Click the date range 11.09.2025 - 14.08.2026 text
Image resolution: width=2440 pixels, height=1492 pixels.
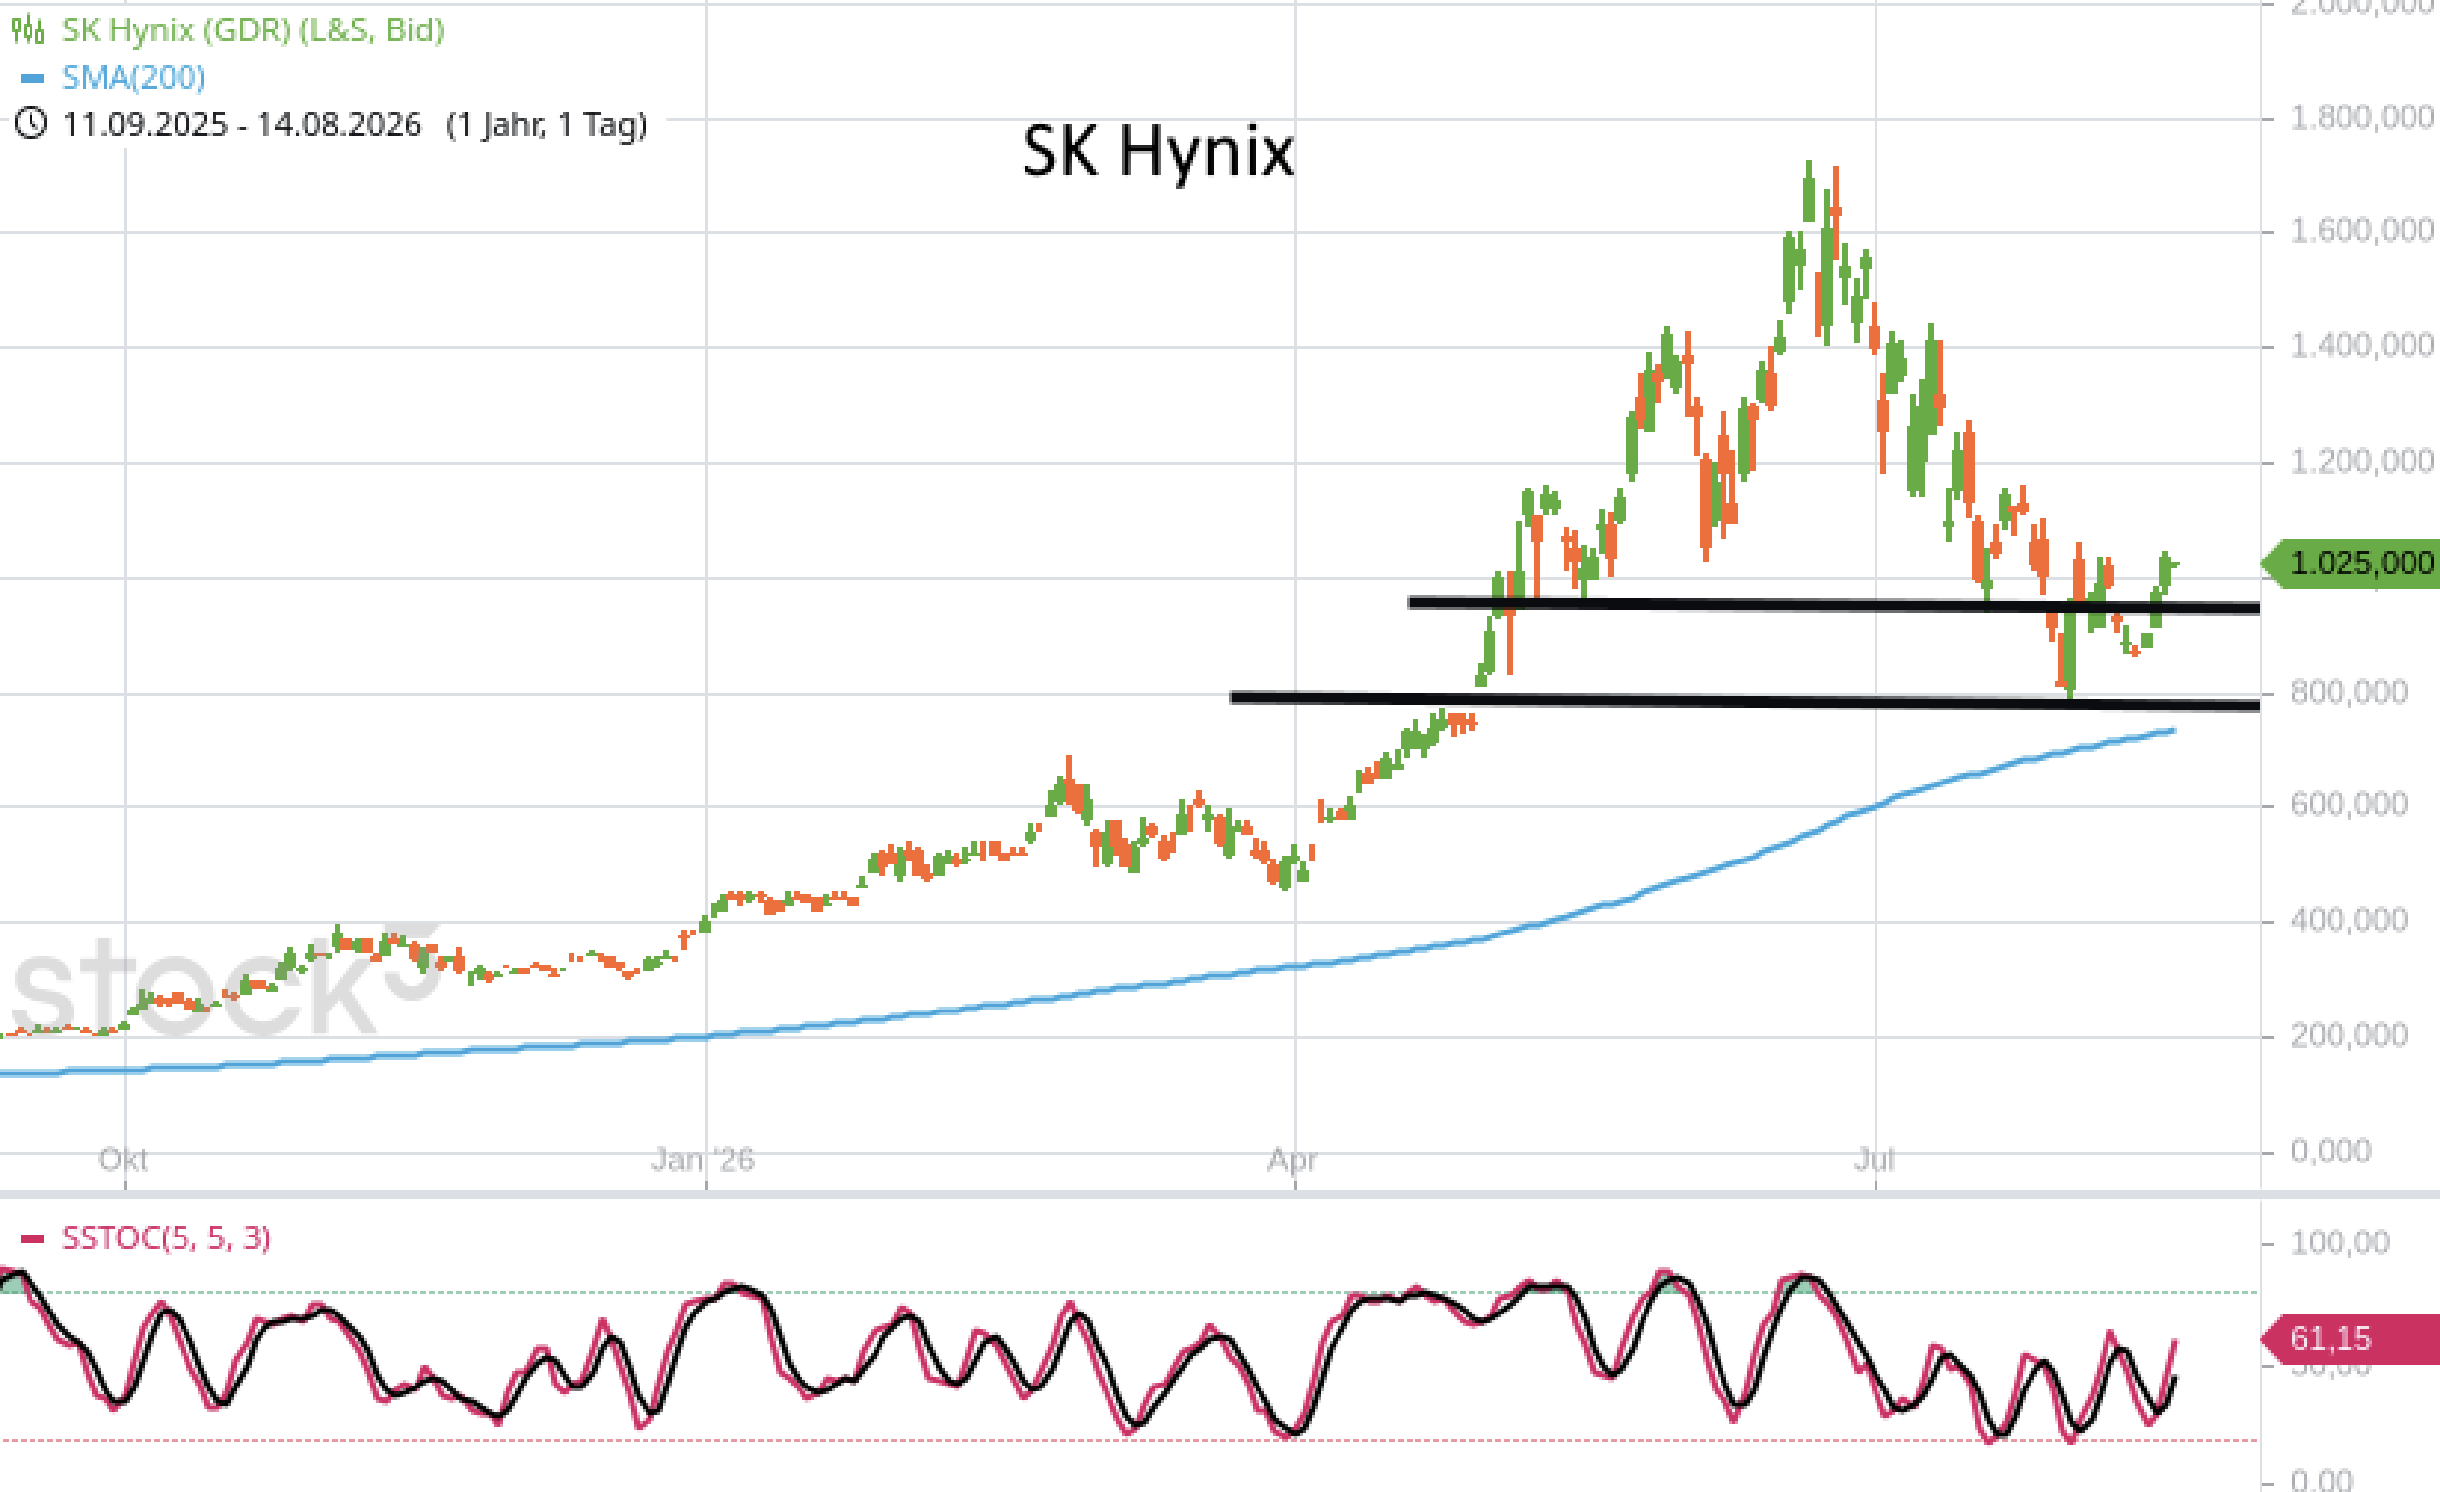(x=241, y=125)
